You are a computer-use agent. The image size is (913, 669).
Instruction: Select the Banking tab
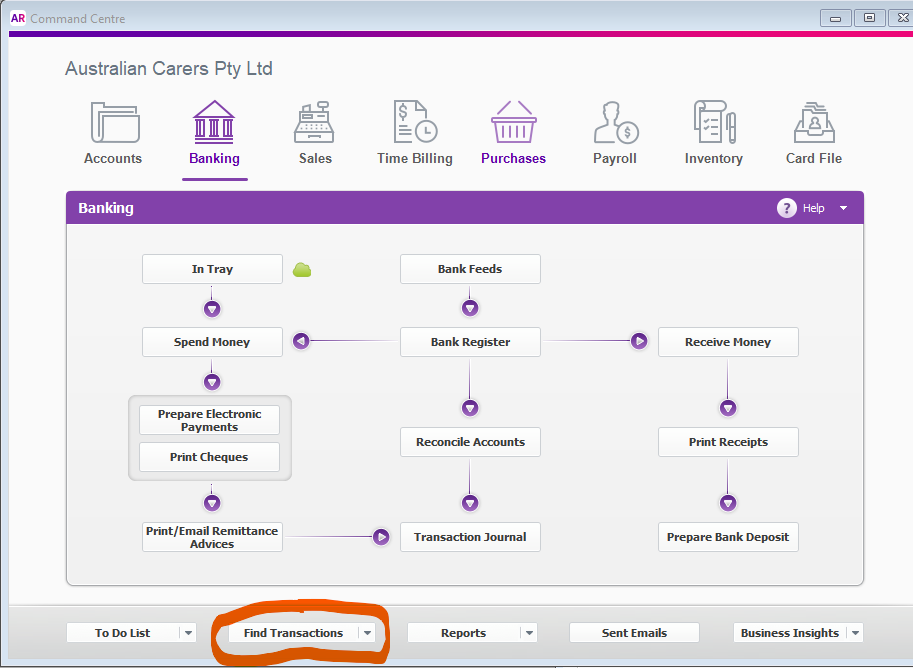[x=214, y=131]
